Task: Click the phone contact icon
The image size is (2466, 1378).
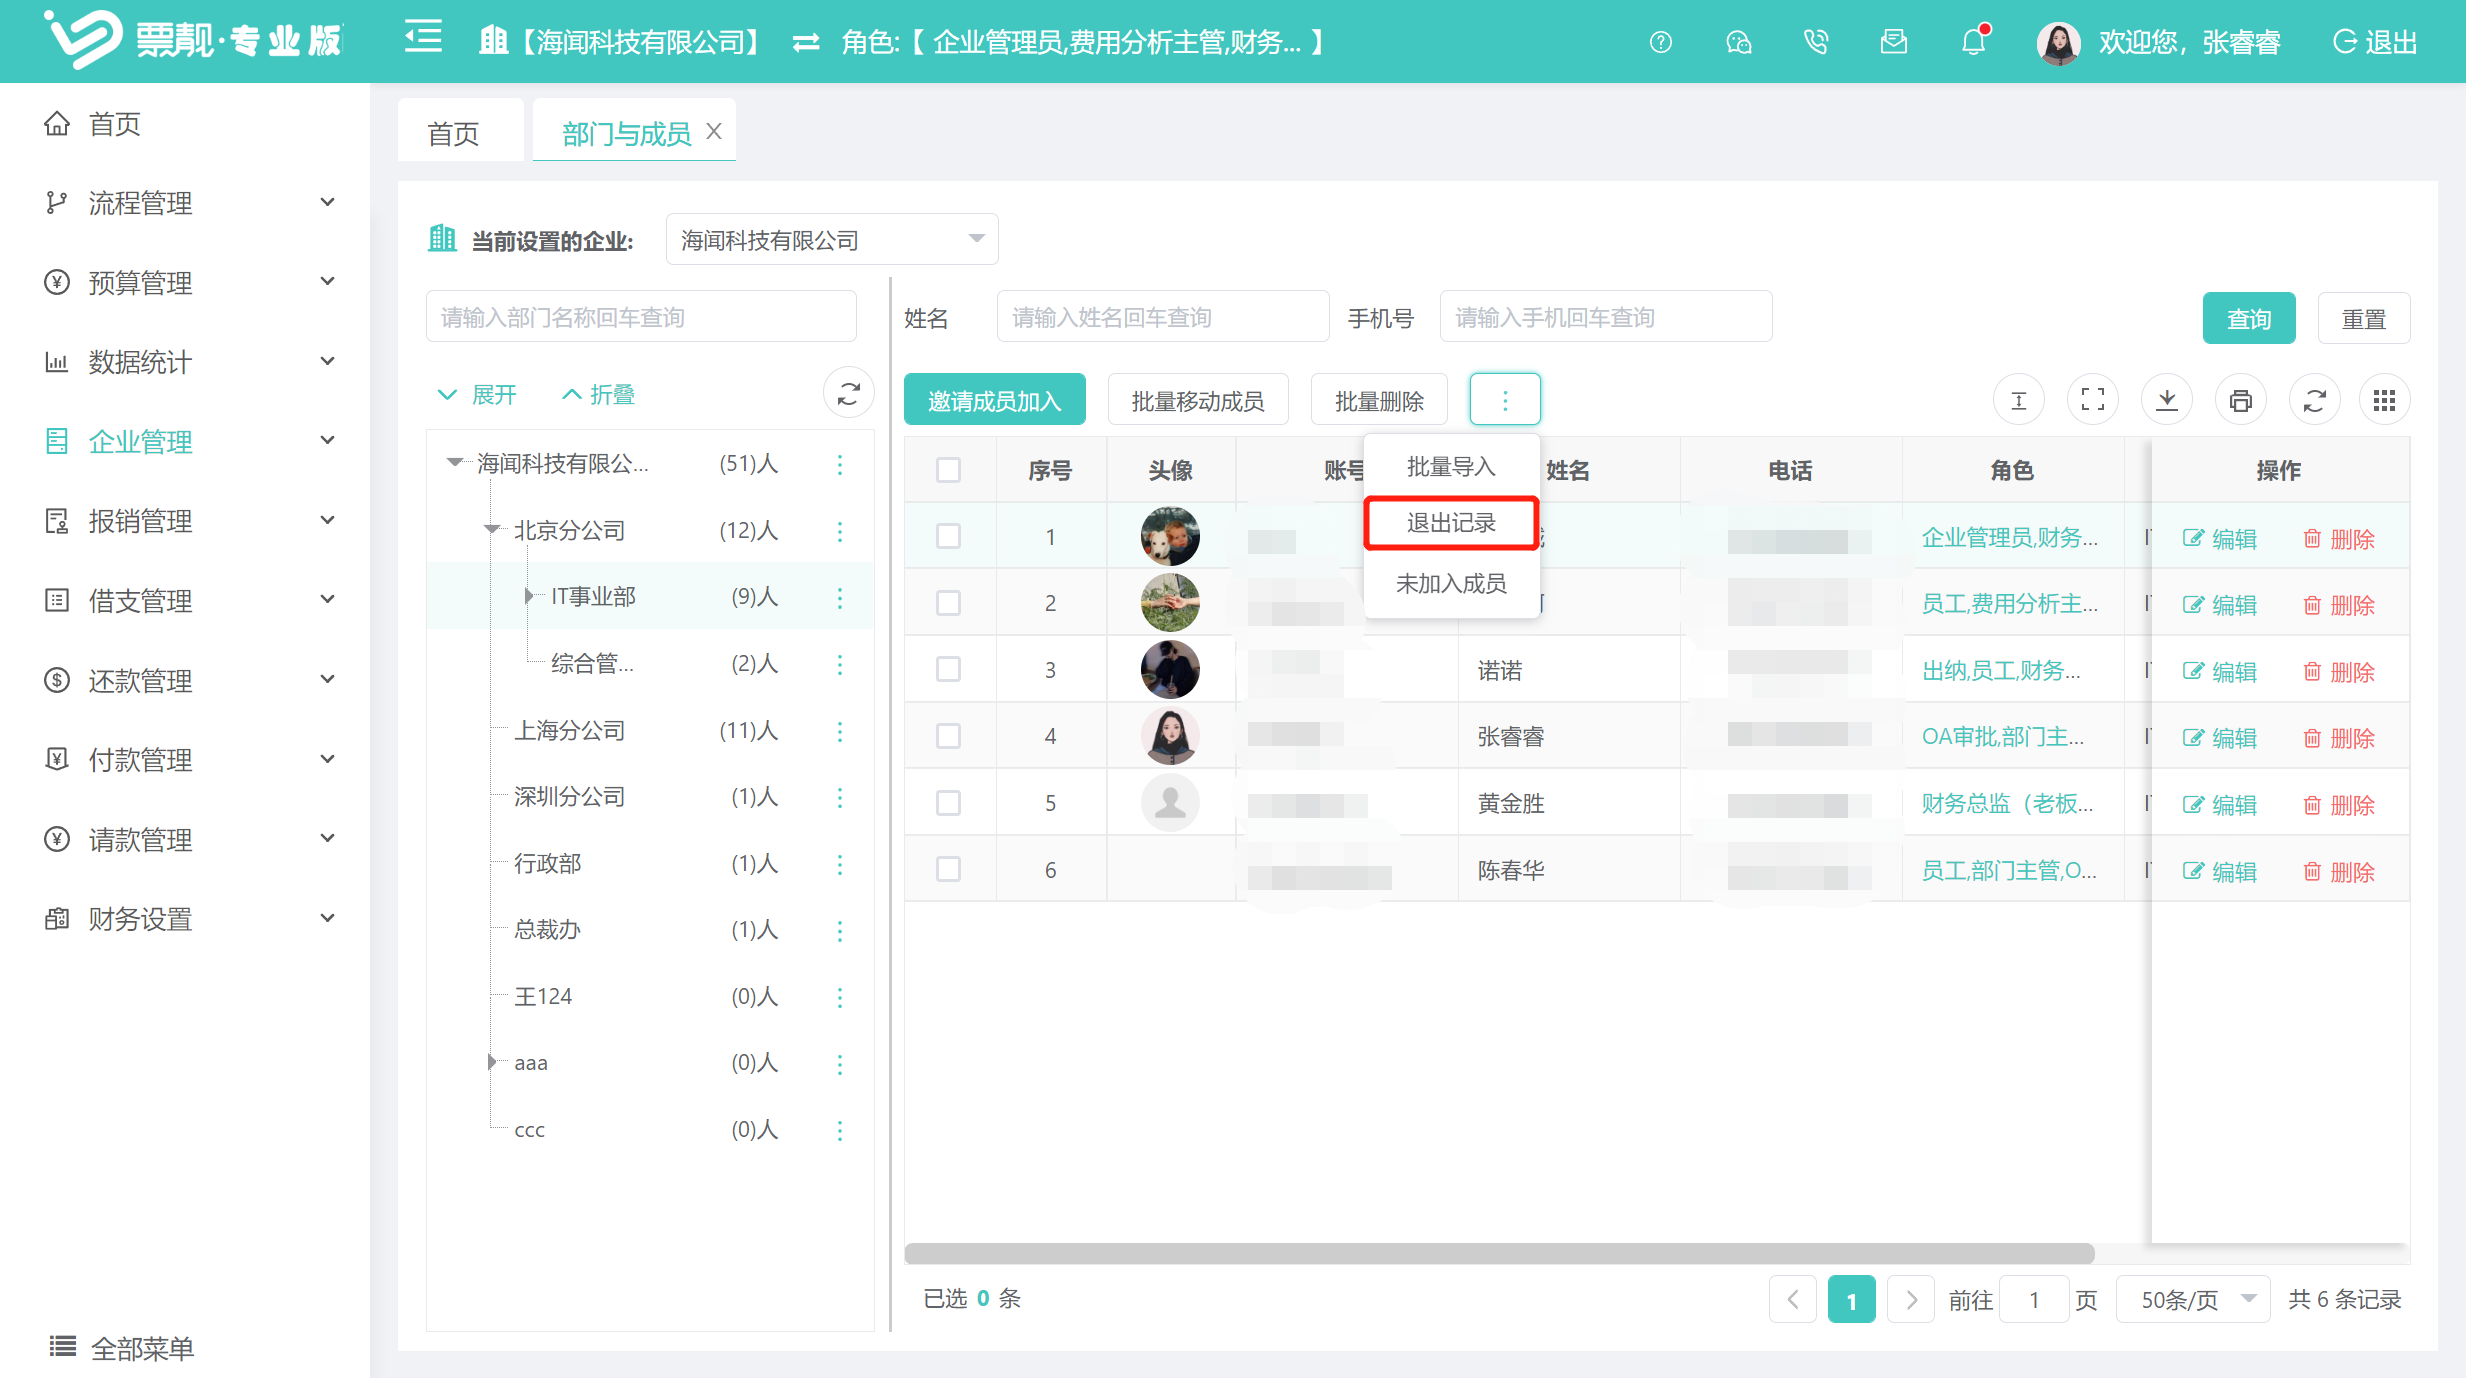Action: (x=1816, y=42)
